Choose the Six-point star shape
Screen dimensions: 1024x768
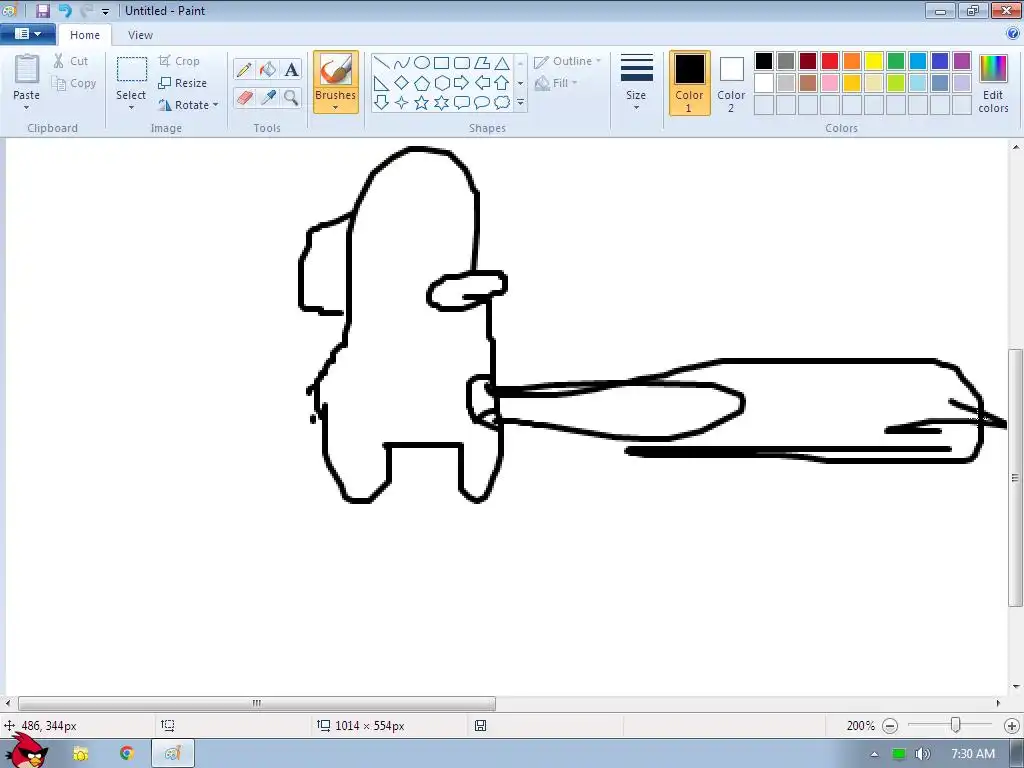pos(441,103)
